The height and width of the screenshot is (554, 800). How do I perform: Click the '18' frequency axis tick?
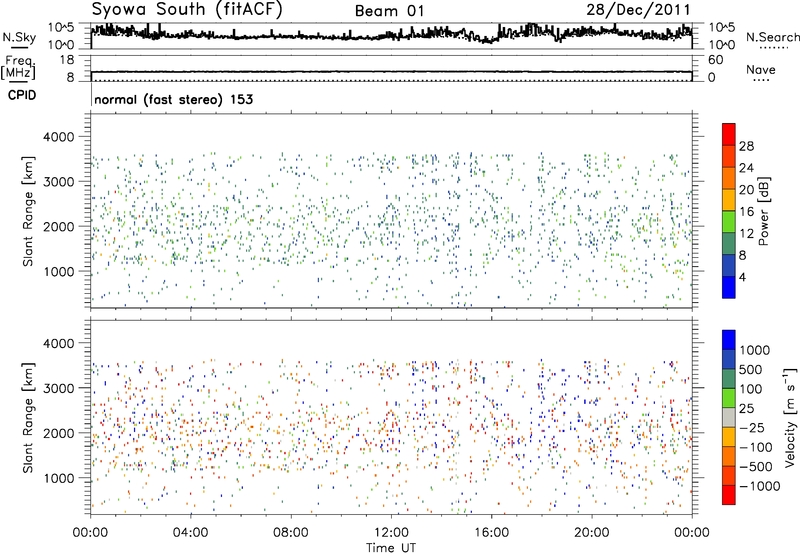67,60
